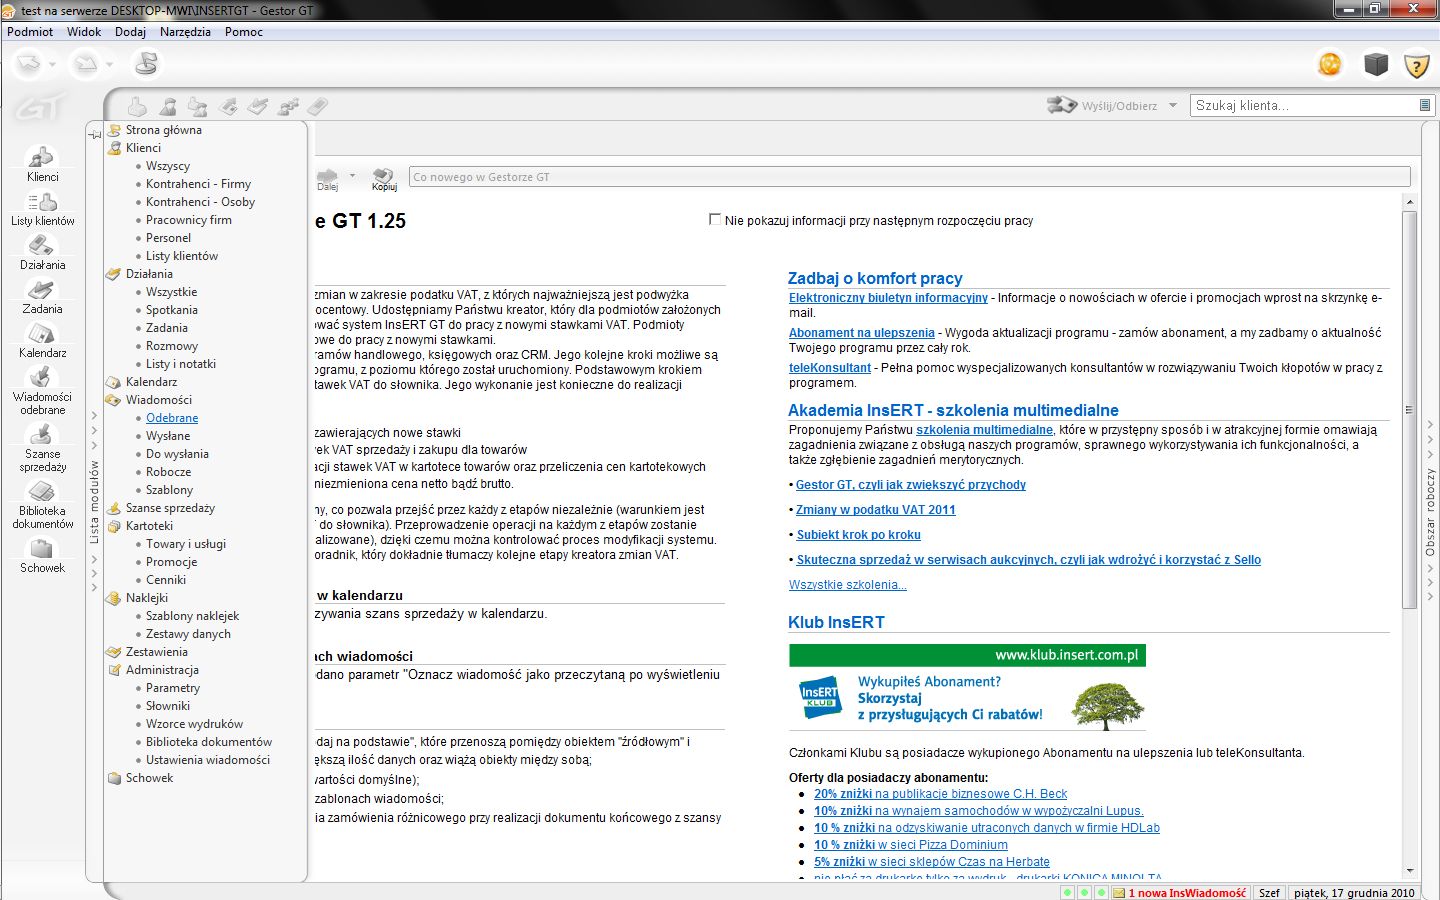Open Abonament na ulepszenia link
The width and height of the screenshot is (1440, 900).
tap(862, 333)
